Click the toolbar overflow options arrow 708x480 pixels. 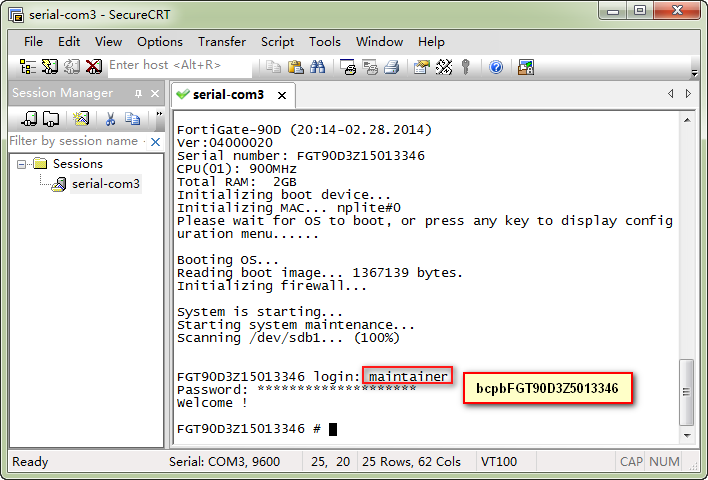pos(694,73)
